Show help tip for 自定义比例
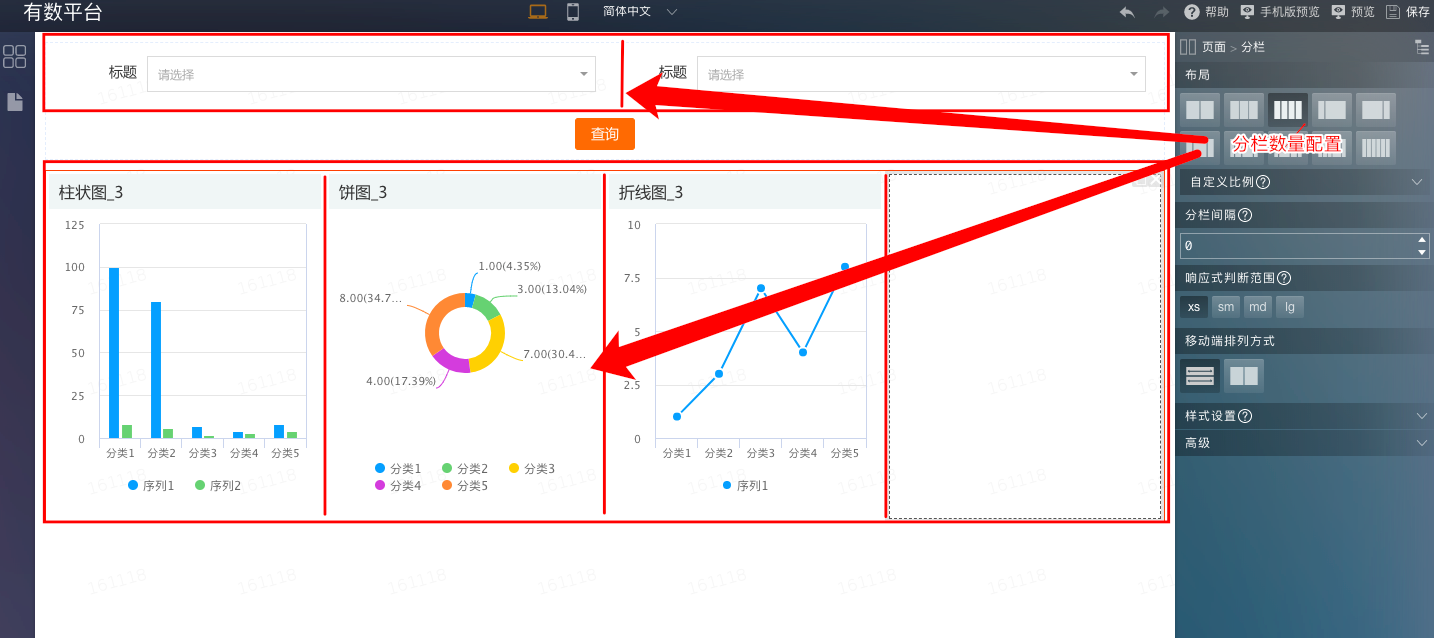This screenshot has width=1434, height=638. (1263, 182)
